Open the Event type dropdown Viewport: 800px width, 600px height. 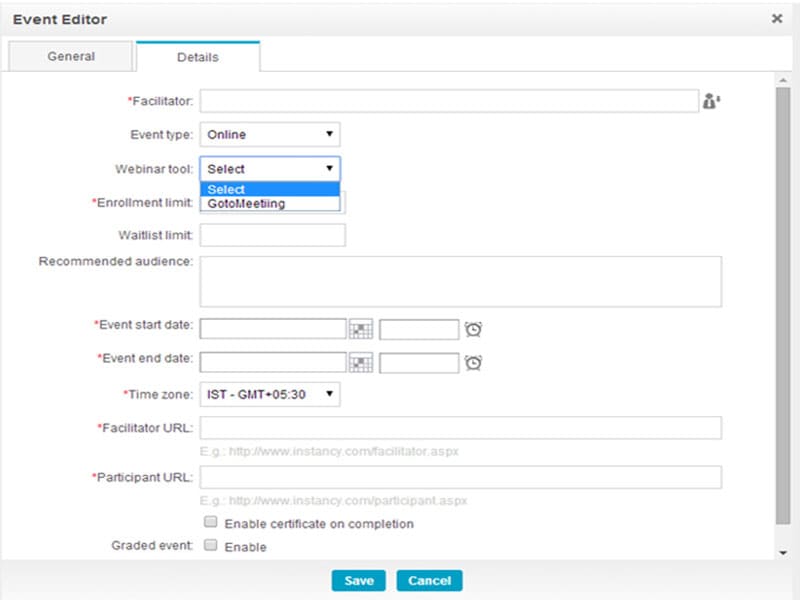270,135
